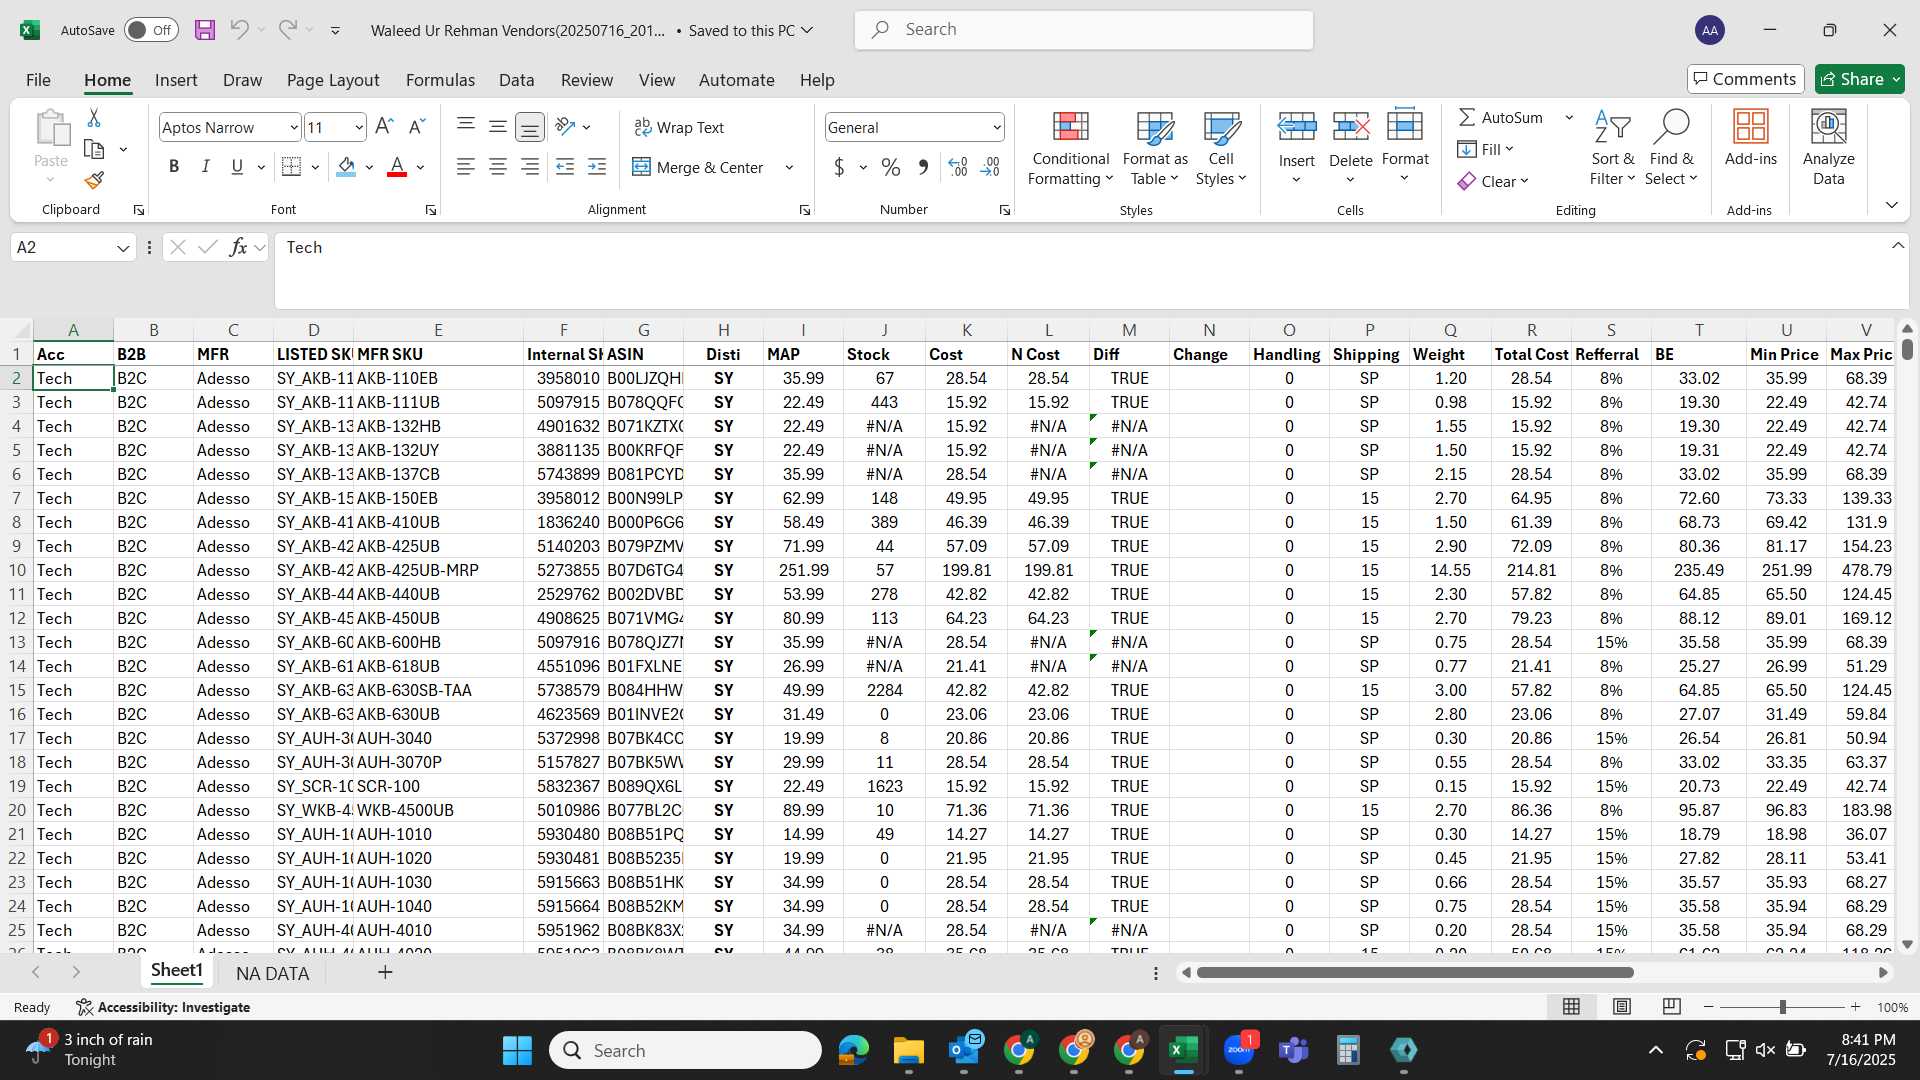Decrease font size with small A icon
Image resolution: width=1920 pixels, height=1080 pixels.
417,127
